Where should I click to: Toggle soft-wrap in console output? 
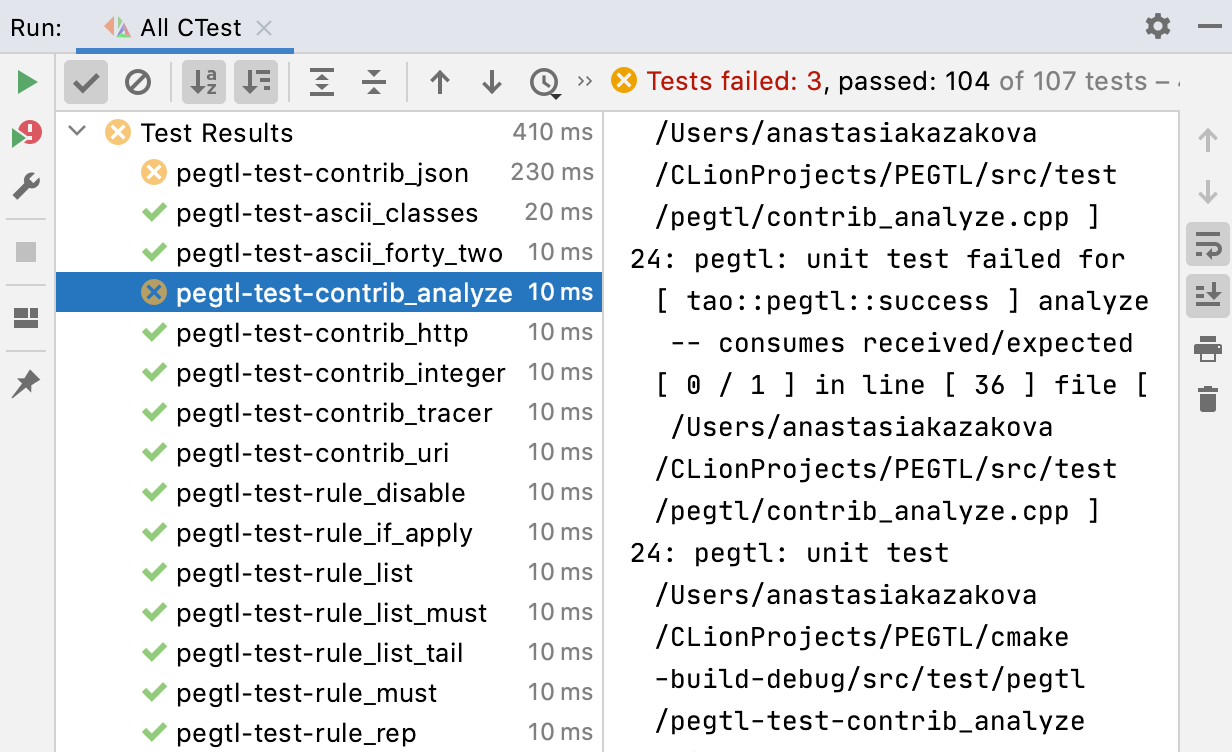click(x=1208, y=244)
